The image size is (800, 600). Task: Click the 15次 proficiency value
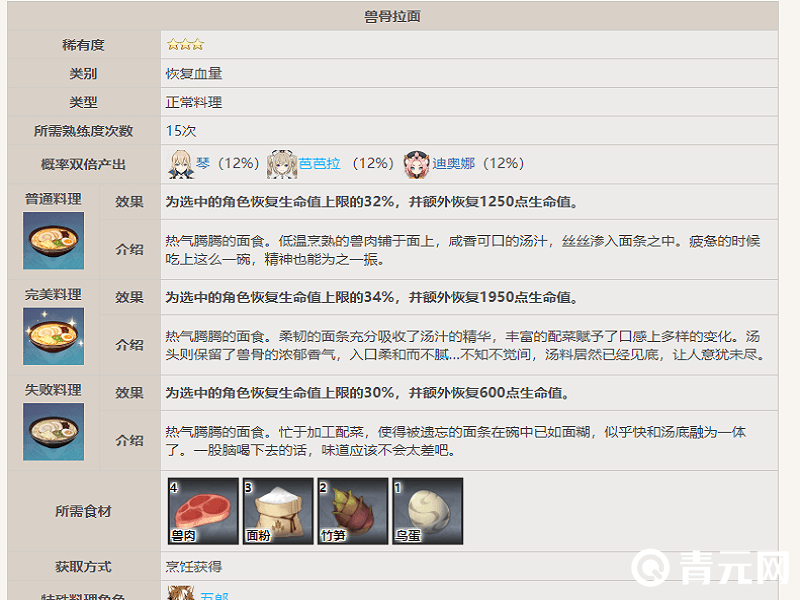(x=181, y=131)
